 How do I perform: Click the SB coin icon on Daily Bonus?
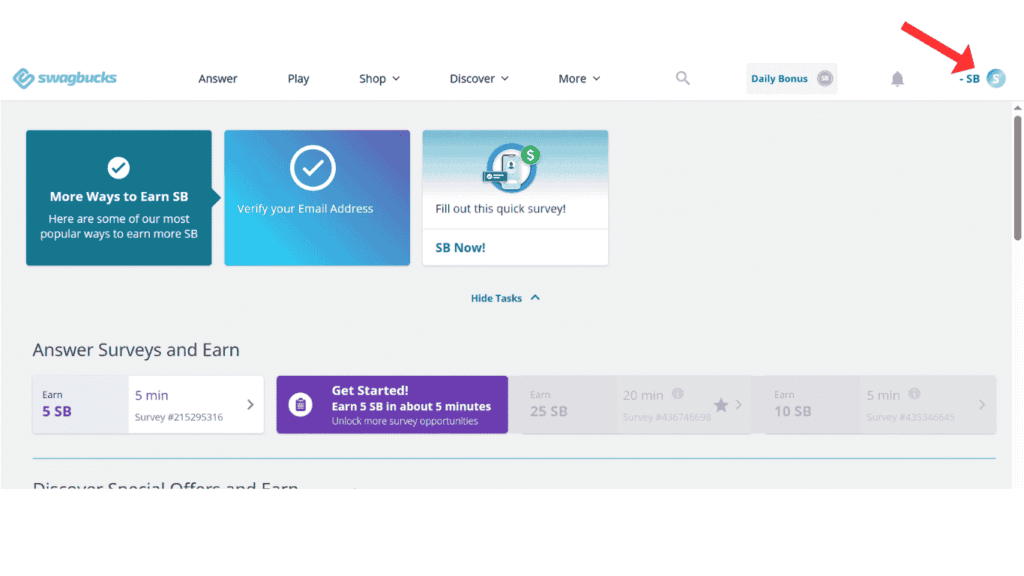point(824,78)
